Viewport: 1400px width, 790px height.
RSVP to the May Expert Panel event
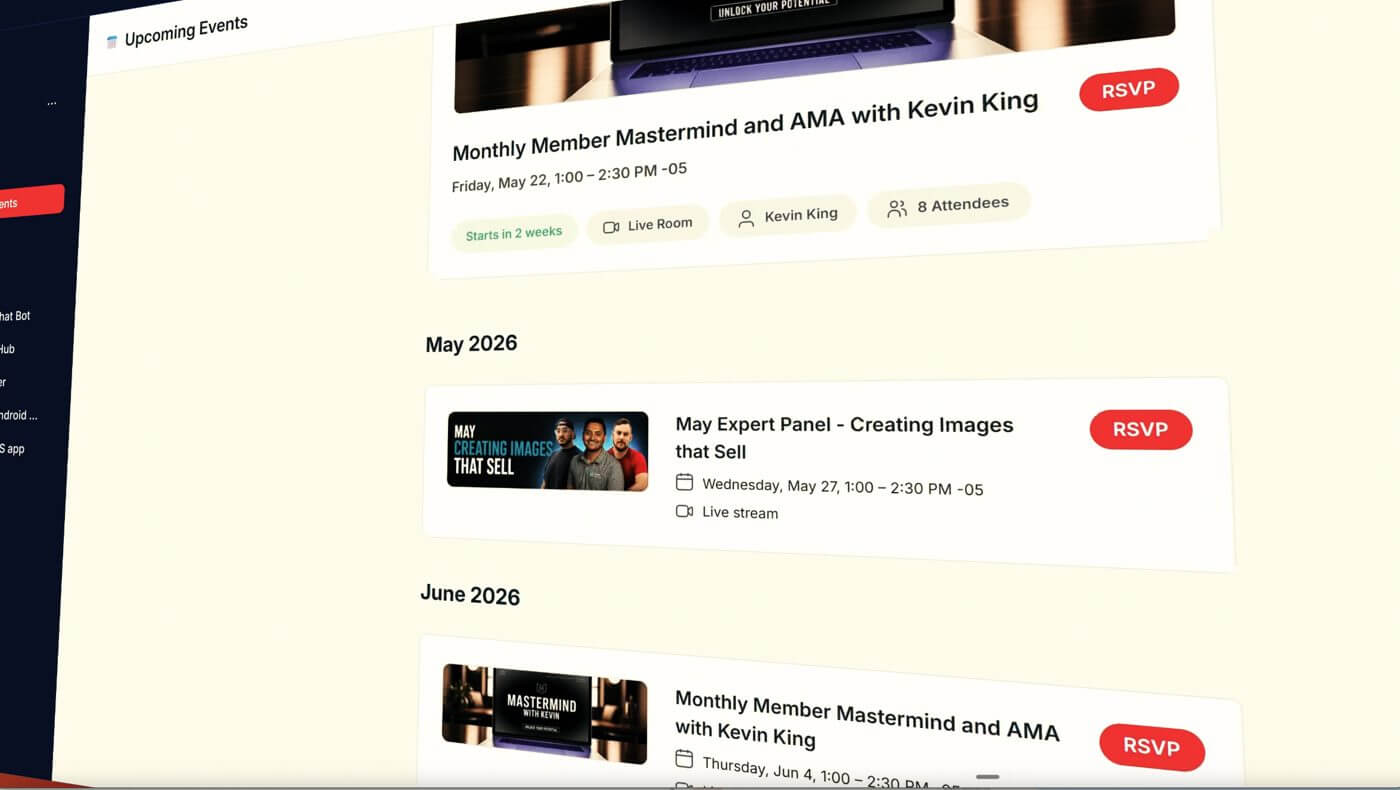tap(1141, 429)
